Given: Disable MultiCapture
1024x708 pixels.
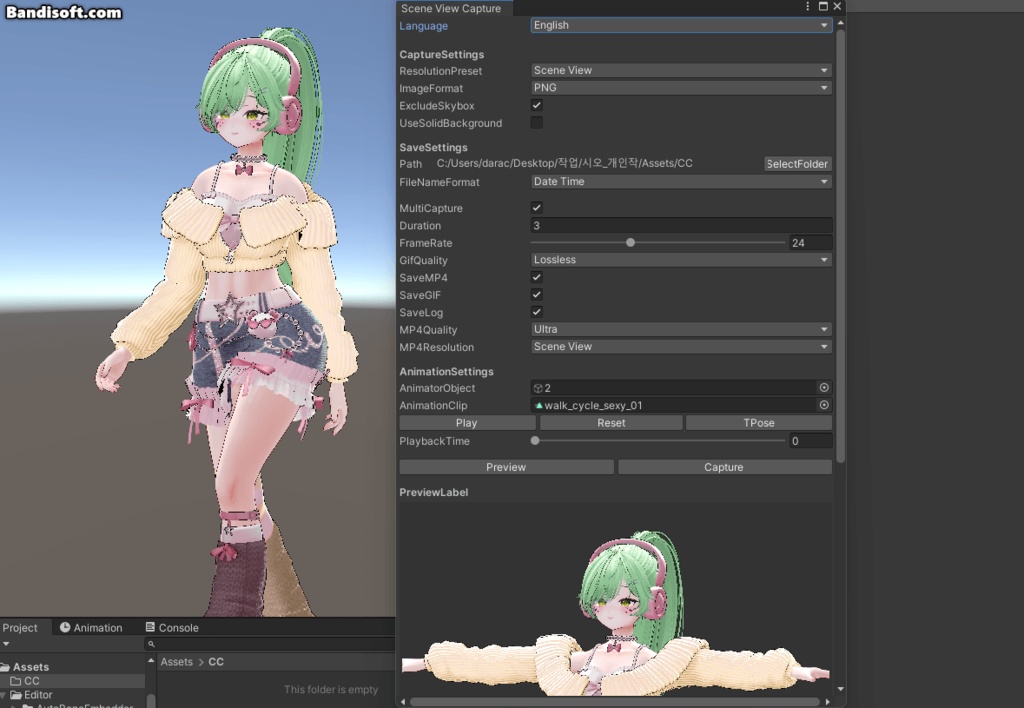Looking at the screenshot, I should [x=537, y=208].
